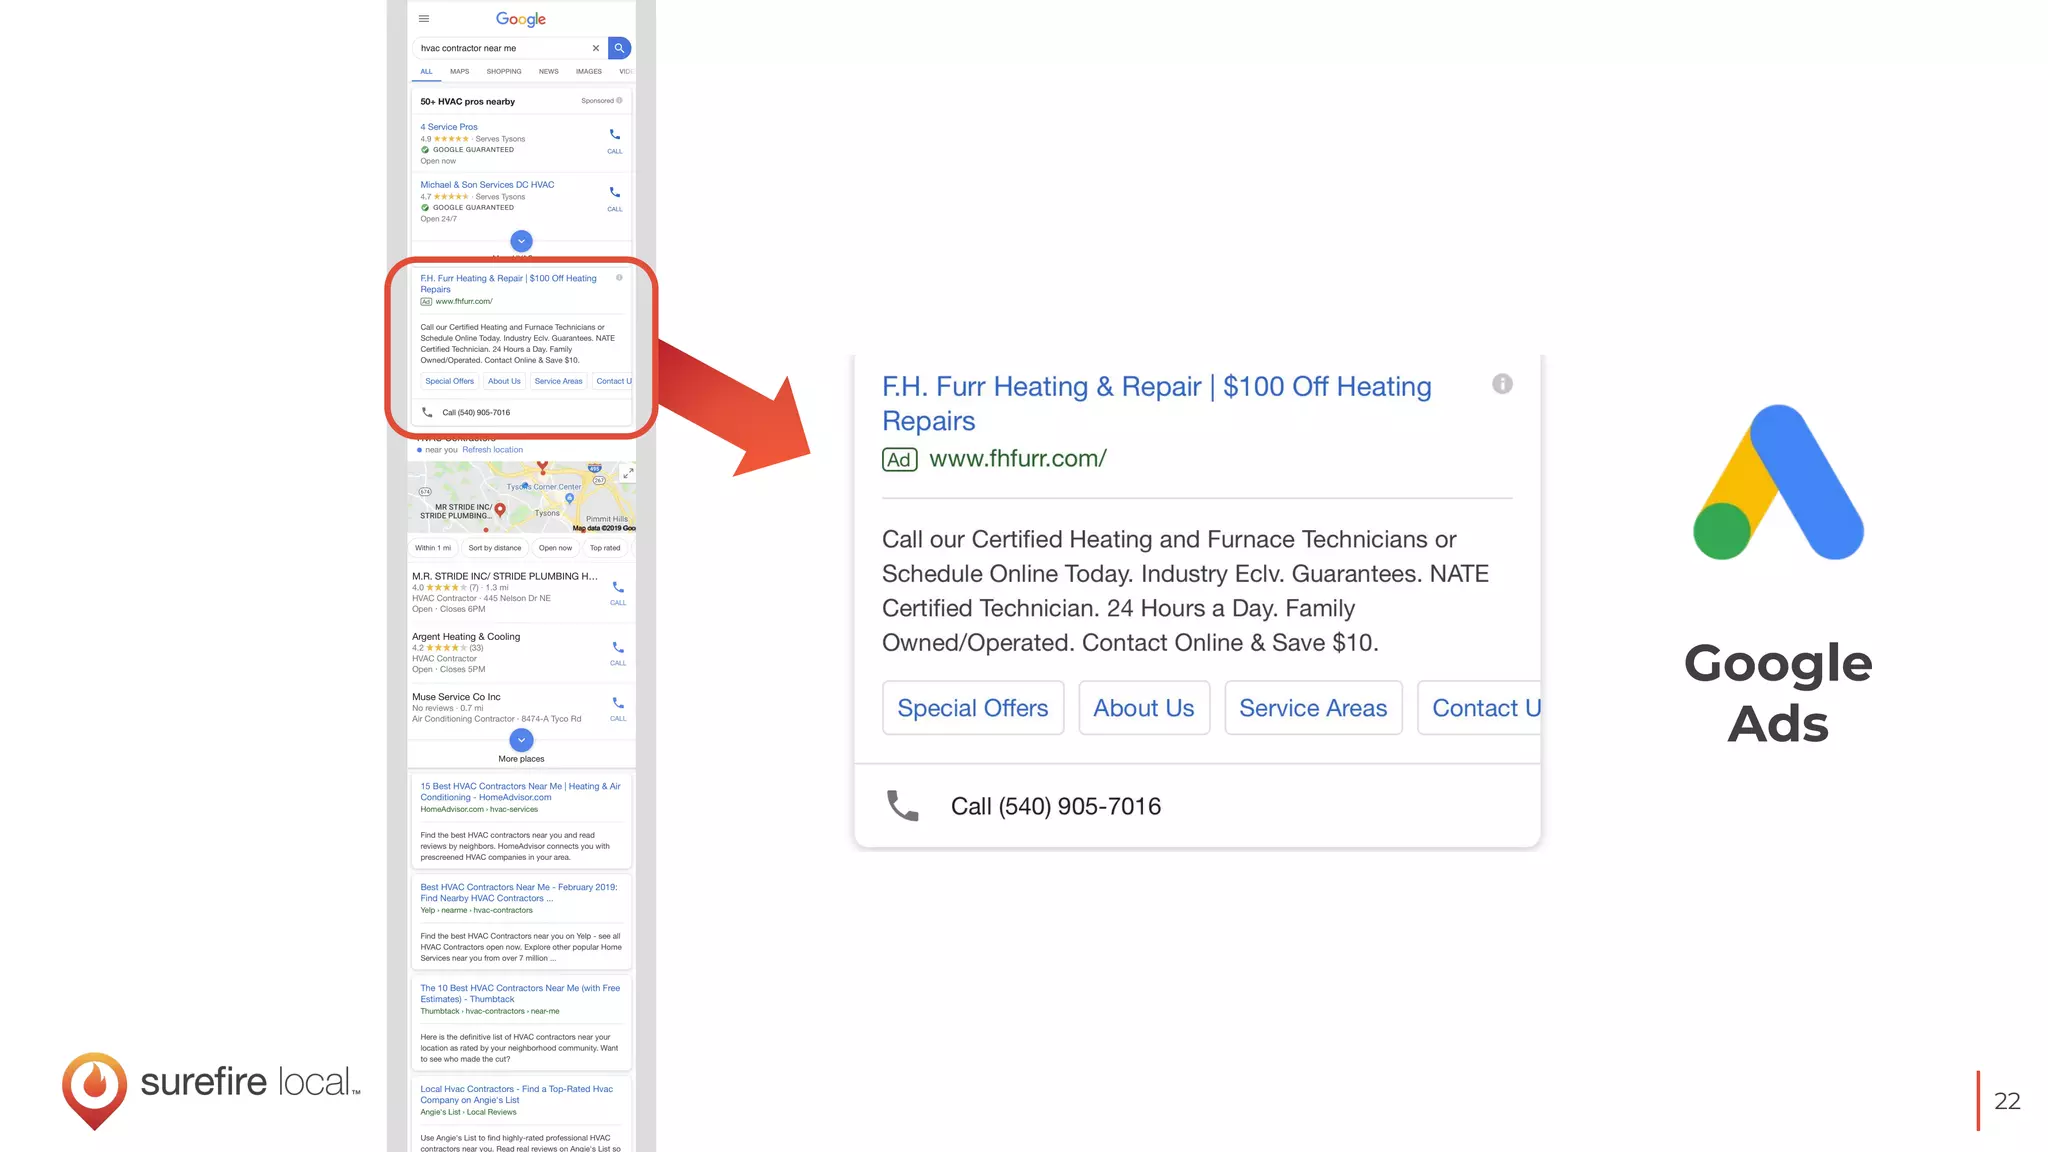This screenshot has height=1152, width=2048.
Task: Select the 'Open now' filter chip
Action: (555, 548)
